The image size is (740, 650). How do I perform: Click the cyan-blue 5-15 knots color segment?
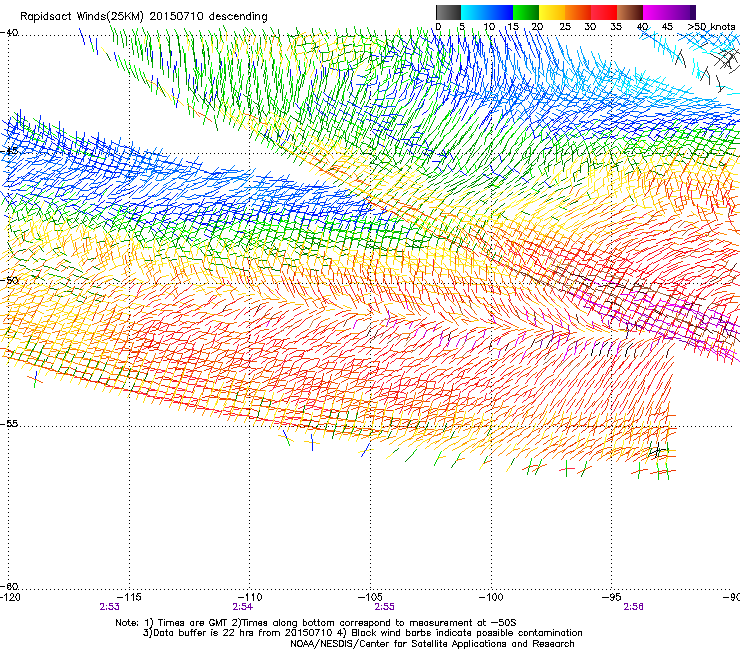(x=487, y=12)
